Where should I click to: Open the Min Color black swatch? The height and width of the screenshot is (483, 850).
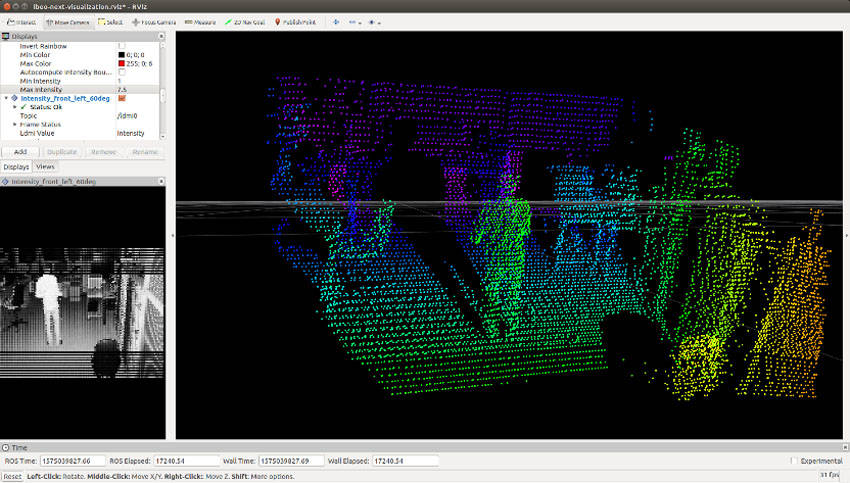[121, 55]
